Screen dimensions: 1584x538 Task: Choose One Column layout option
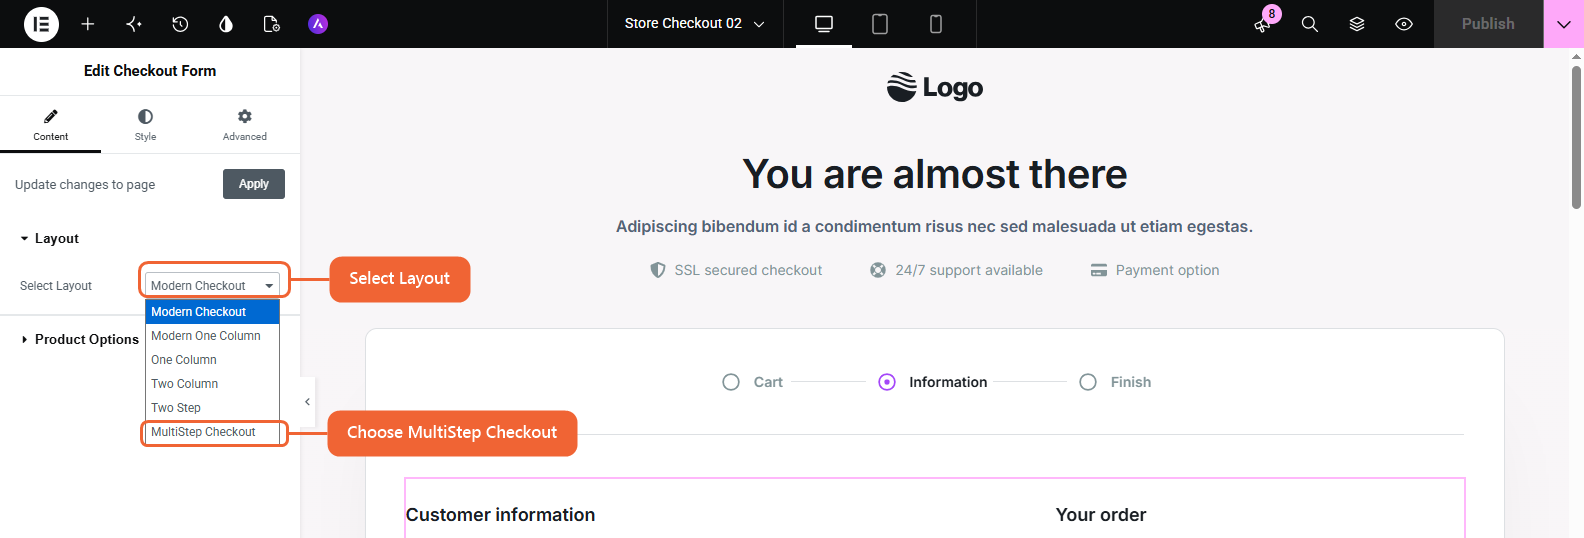[212, 360]
